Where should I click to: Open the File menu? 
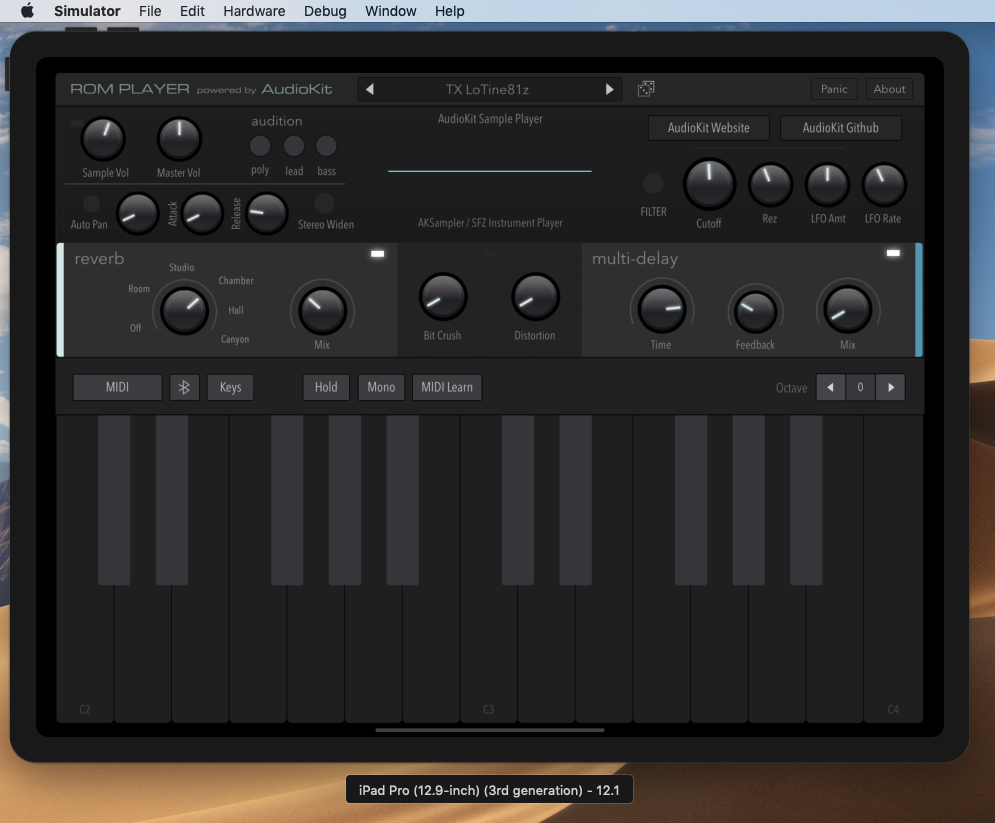click(150, 11)
